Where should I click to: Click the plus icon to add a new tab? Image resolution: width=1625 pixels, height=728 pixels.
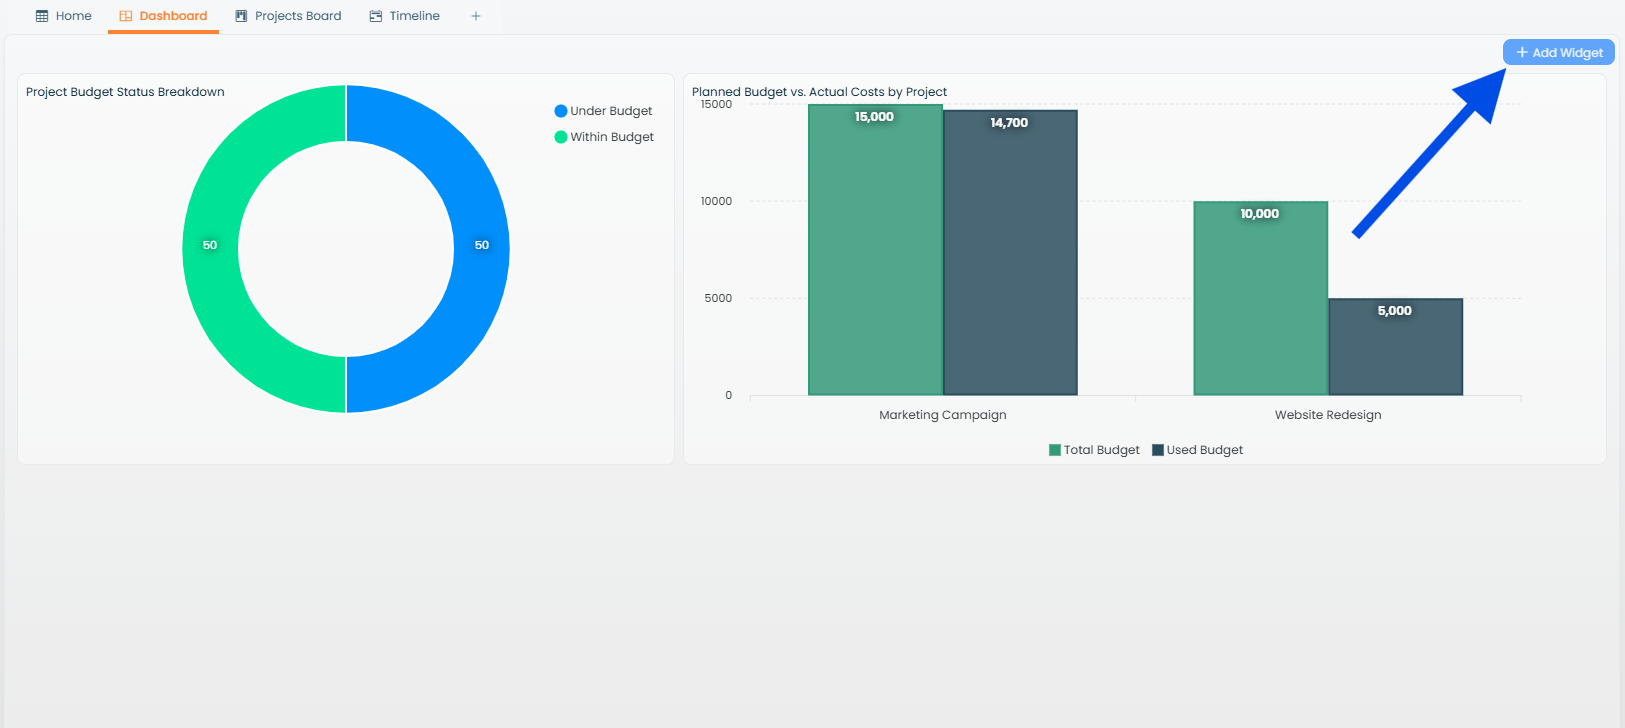coord(476,16)
